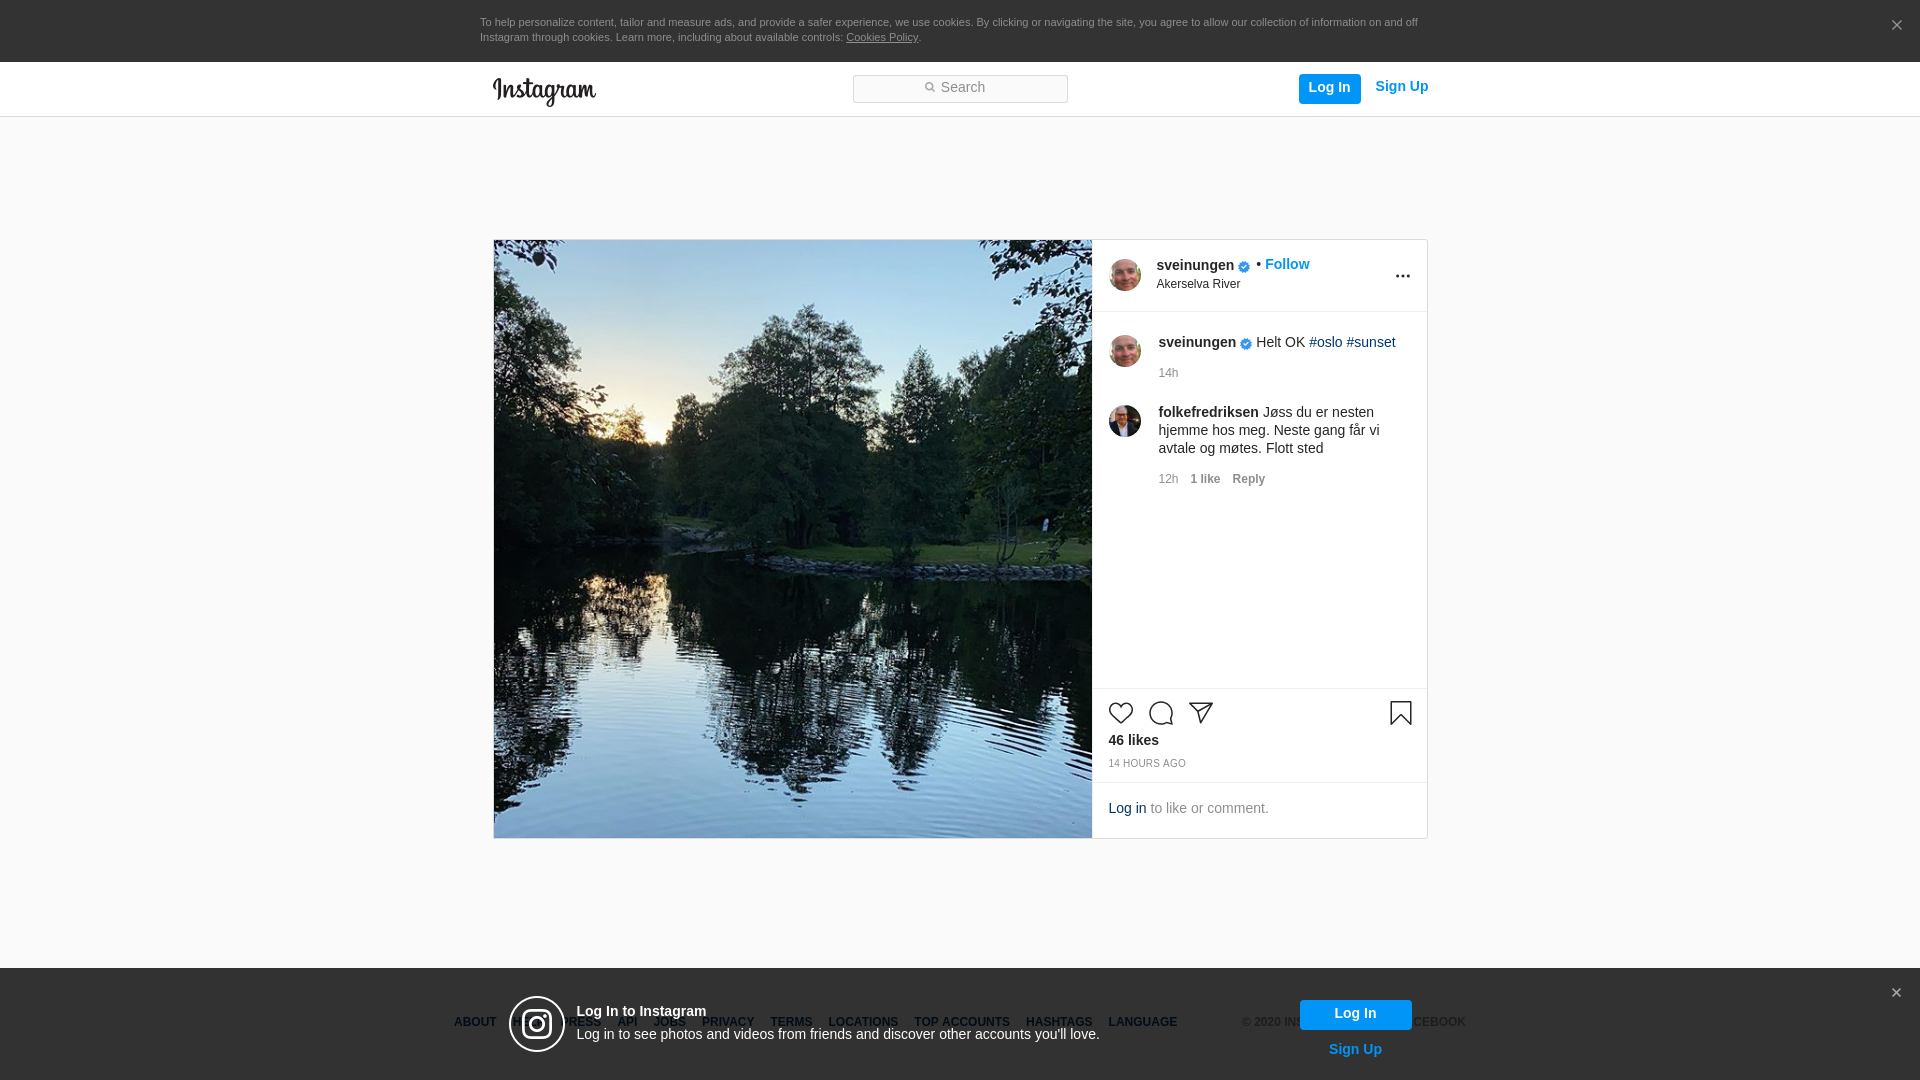Open the TOP ACCOUNTS footer link
The width and height of the screenshot is (1920, 1080).
pos(961,1022)
